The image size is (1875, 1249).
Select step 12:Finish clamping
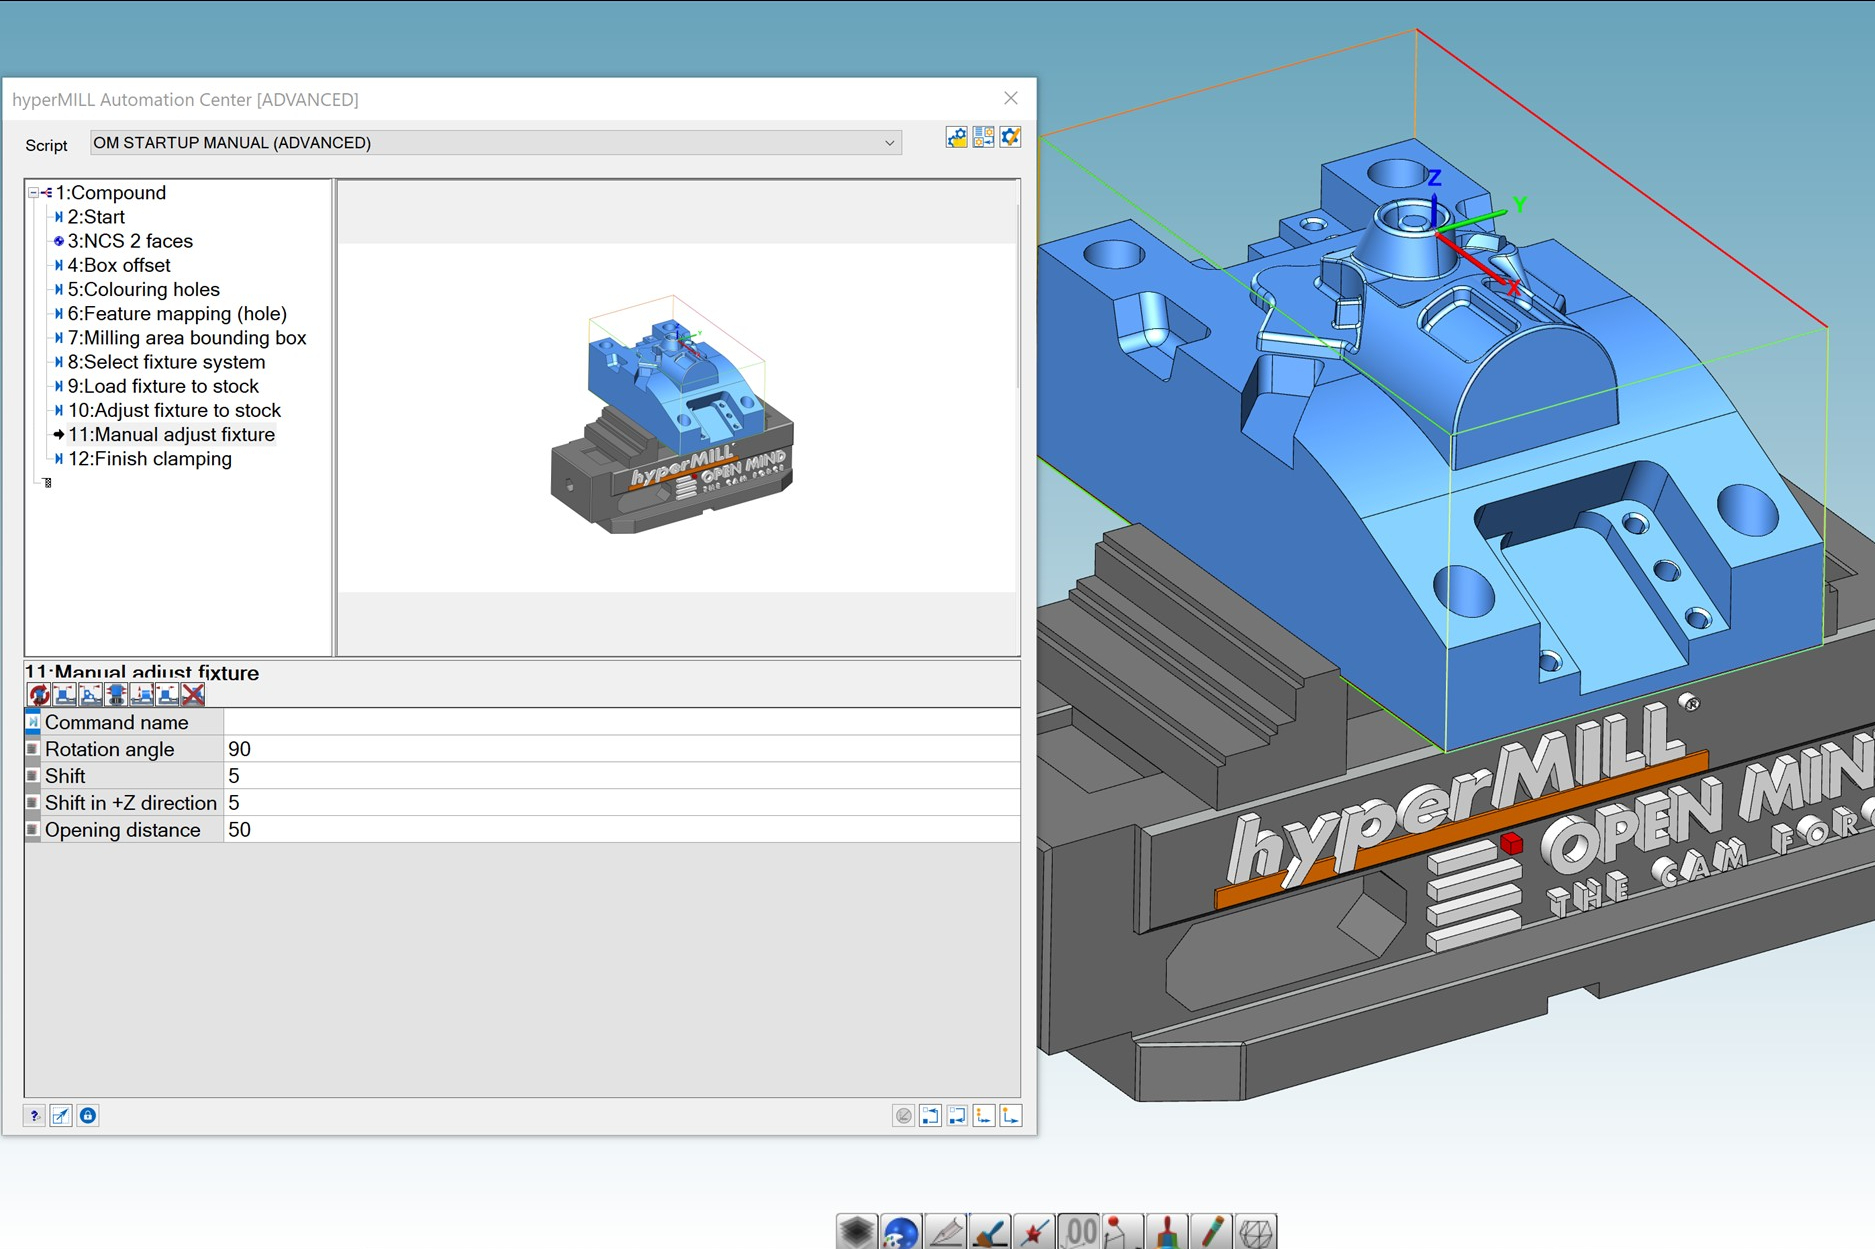coord(149,459)
